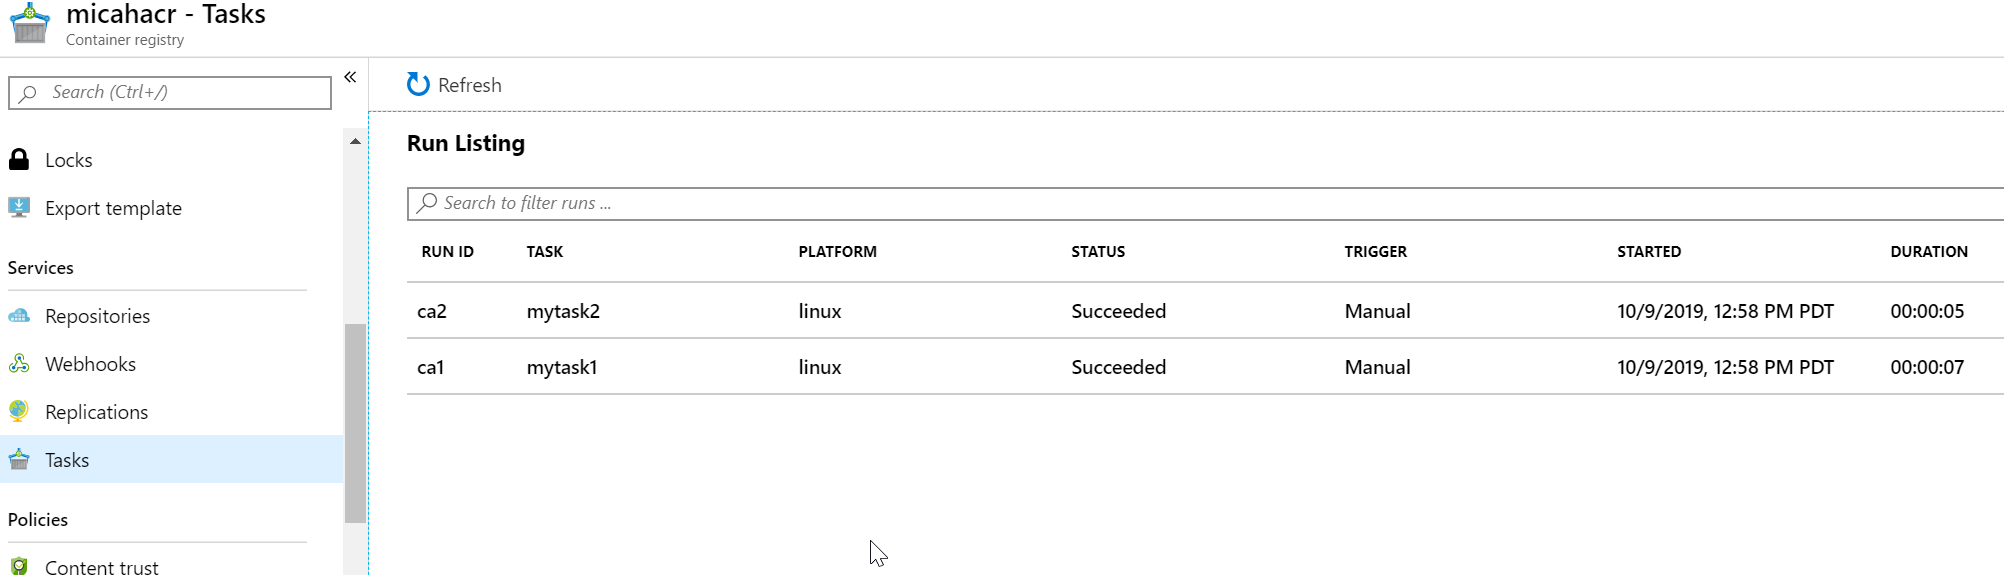Sort by STARTED column header
2004x575 pixels.
click(x=1649, y=252)
